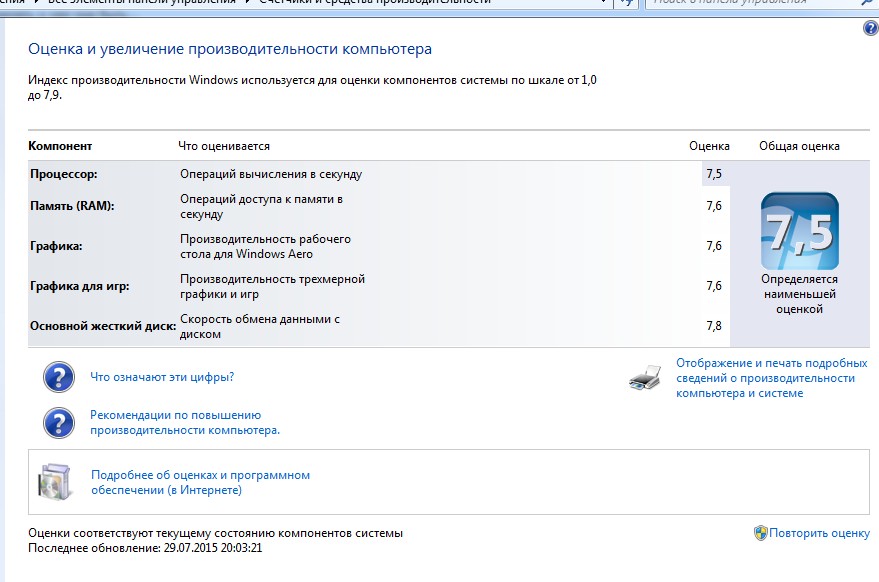Click the 'Оценка' column header
Image resolution: width=879 pixels, height=582 pixels.
tap(709, 146)
